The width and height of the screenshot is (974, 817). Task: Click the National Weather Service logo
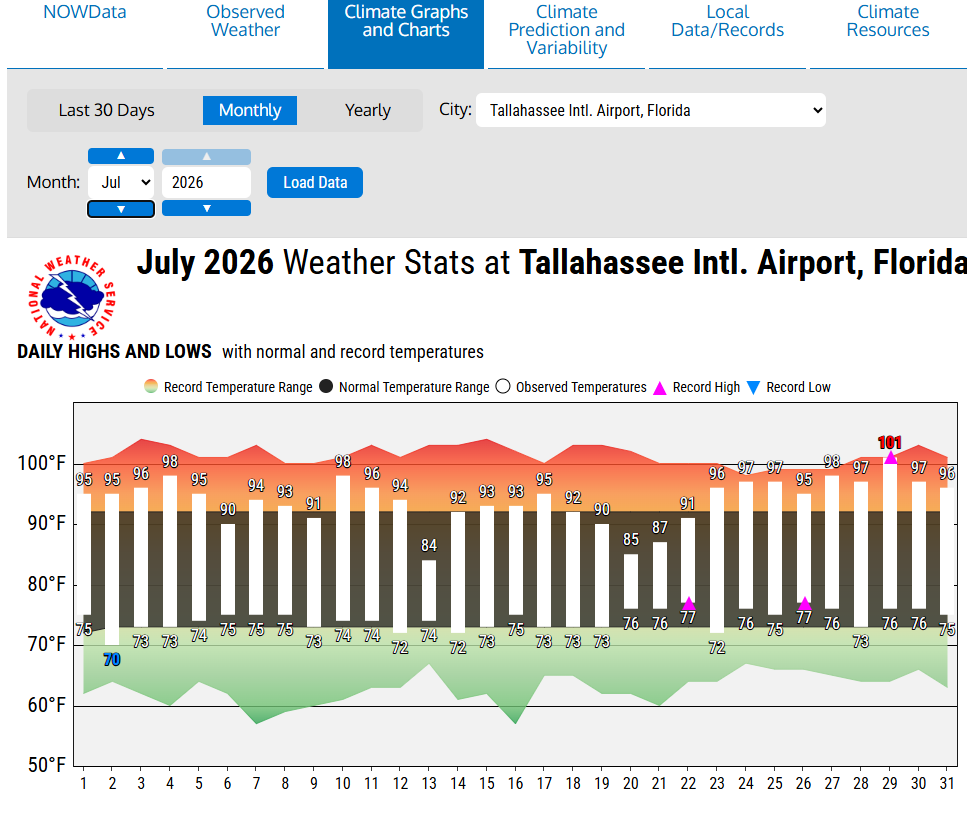coord(72,297)
